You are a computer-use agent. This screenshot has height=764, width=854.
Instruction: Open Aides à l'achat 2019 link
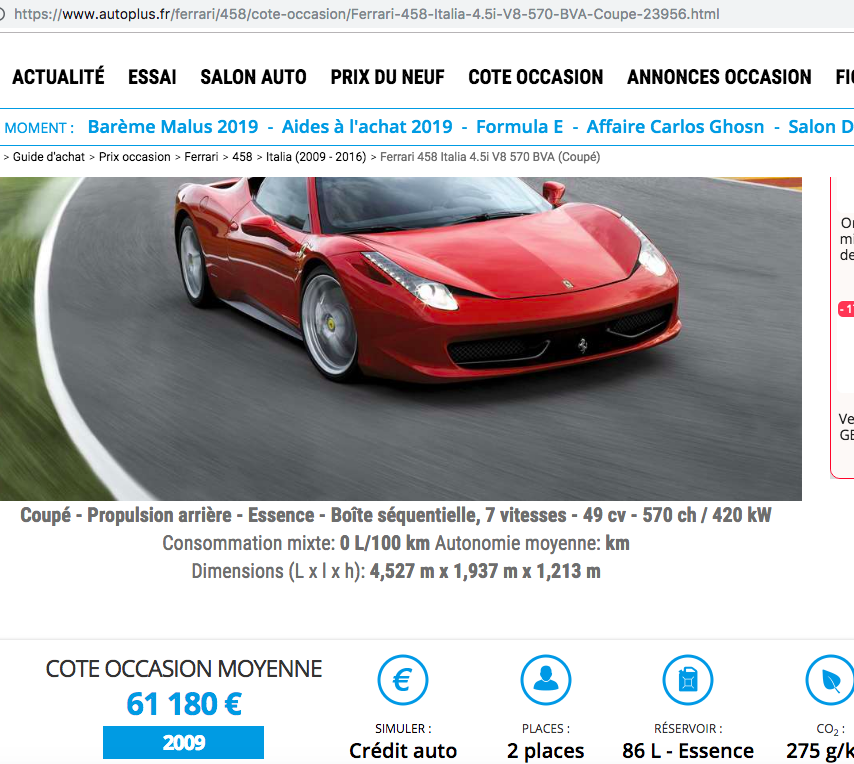coord(367,127)
